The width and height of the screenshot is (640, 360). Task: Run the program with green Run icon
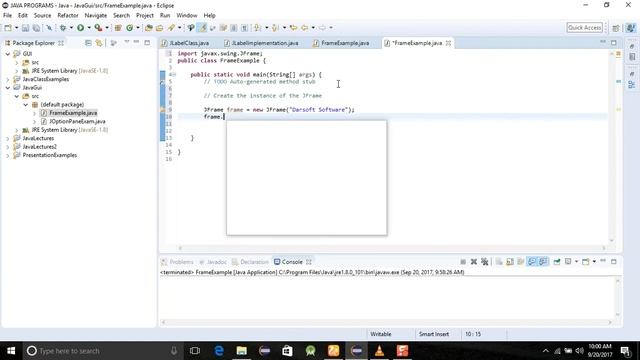tap(80, 28)
